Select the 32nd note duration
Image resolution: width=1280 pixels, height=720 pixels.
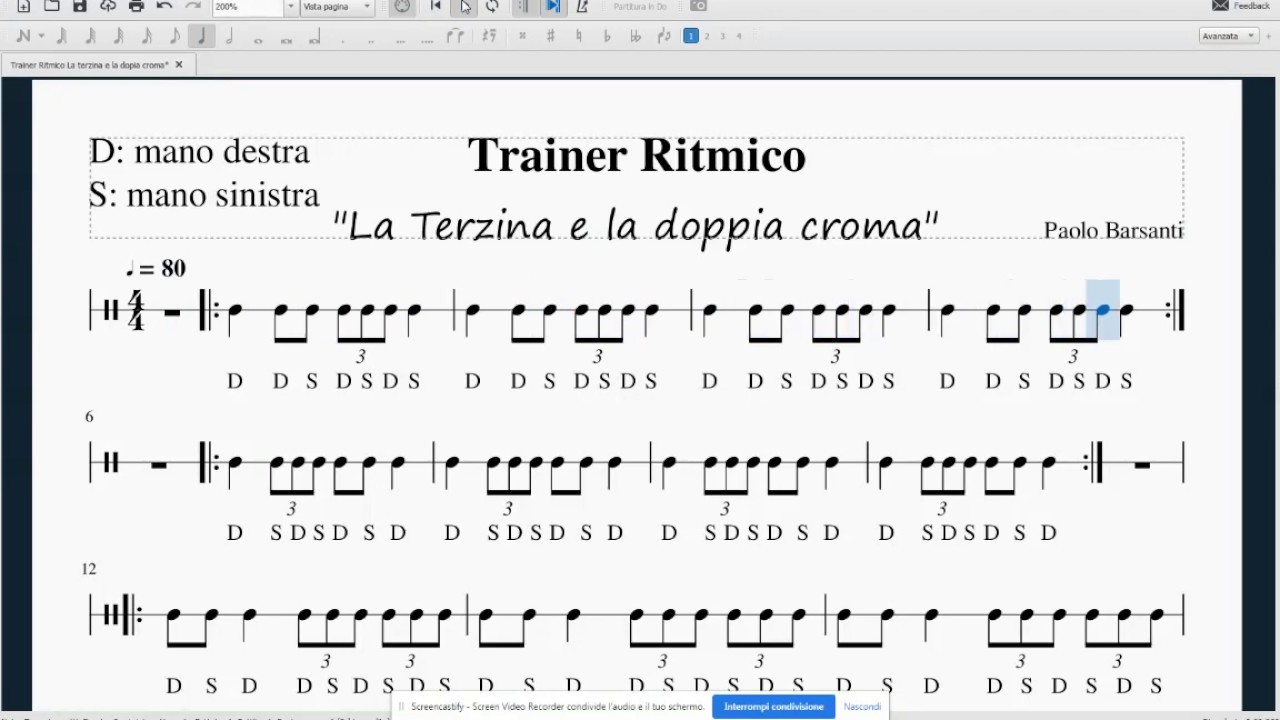[x=117, y=36]
